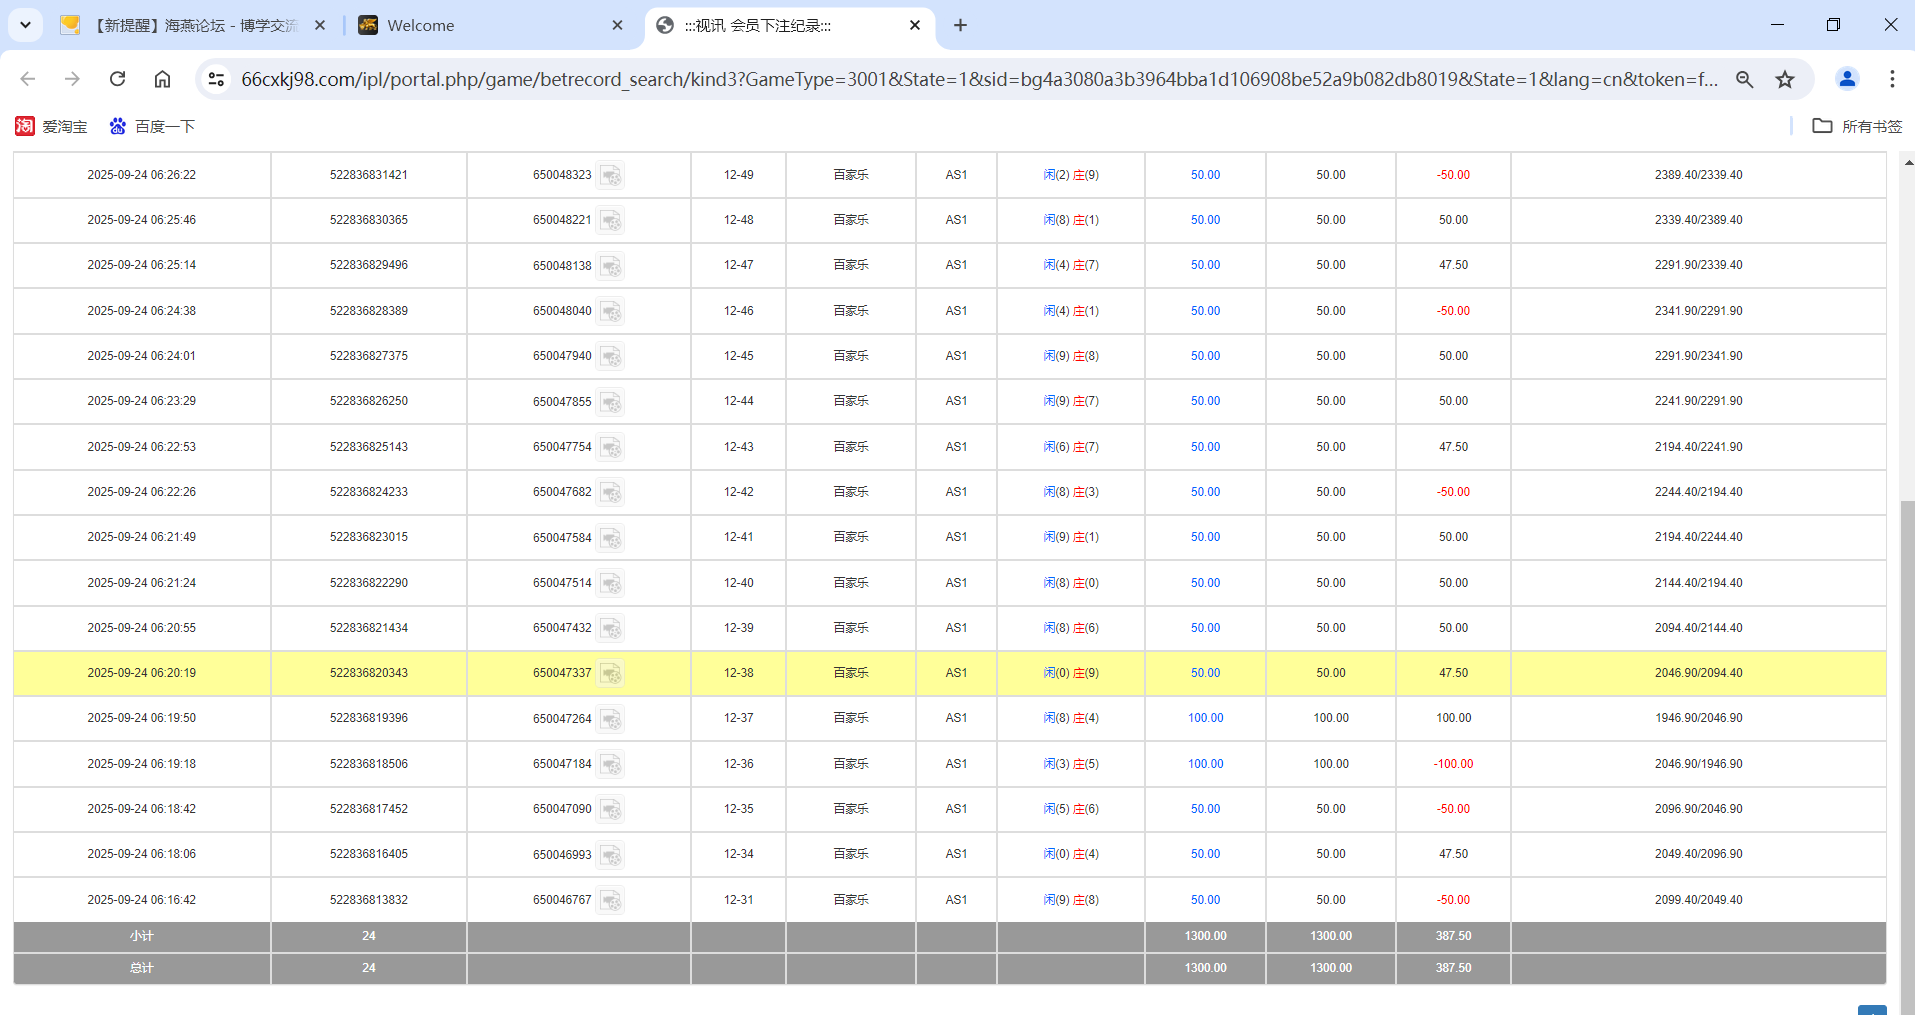This screenshot has height=1015, width=1915.
Task: View site information icon in address bar
Action: pos(216,79)
